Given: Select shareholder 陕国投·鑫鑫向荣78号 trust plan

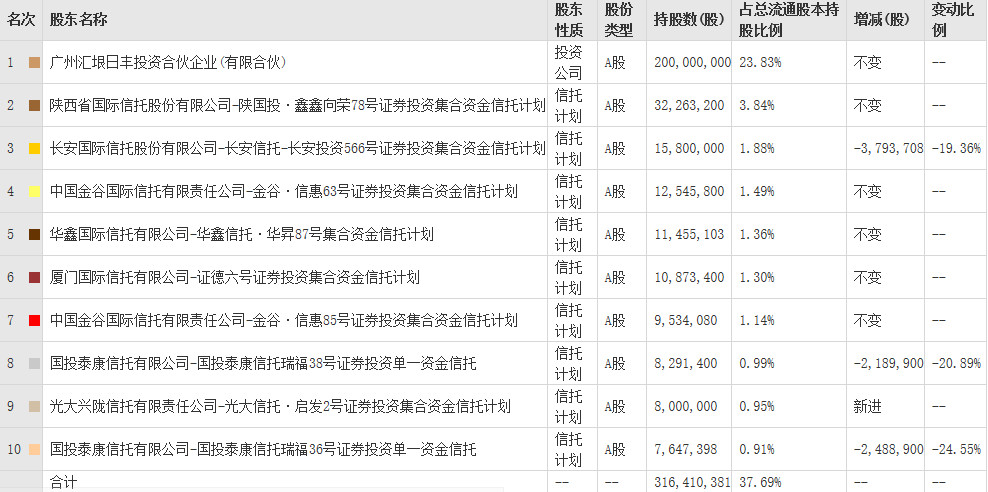Looking at the screenshot, I should (x=297, y=105).
